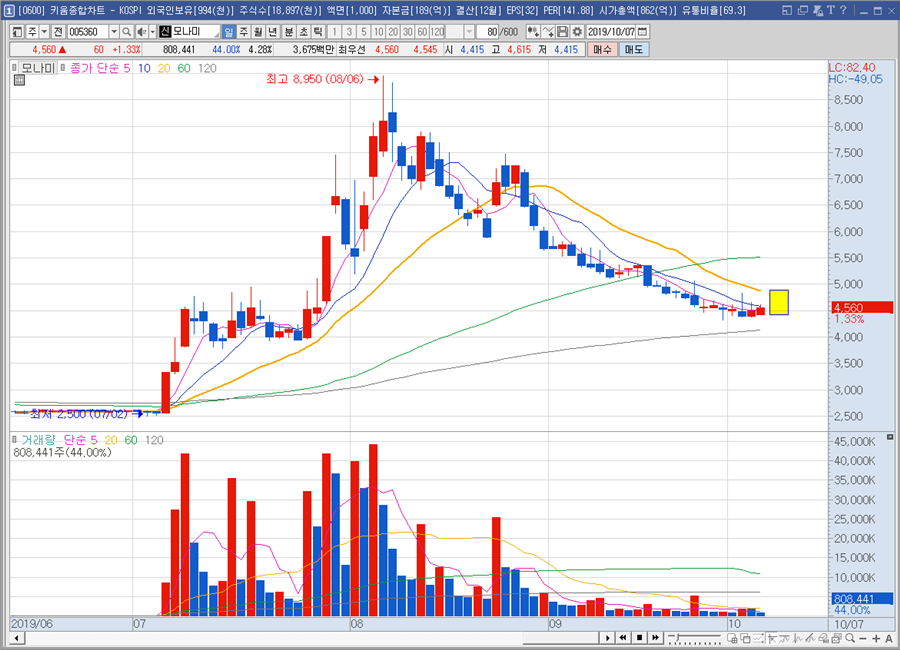Zoom in chart with plus icon

[x=876, y=639]
